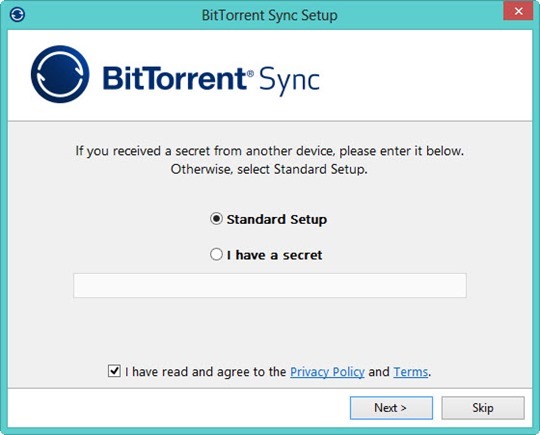Click the bold BitTorrent word in logo
540x435 pixels.
pos(174,79)
